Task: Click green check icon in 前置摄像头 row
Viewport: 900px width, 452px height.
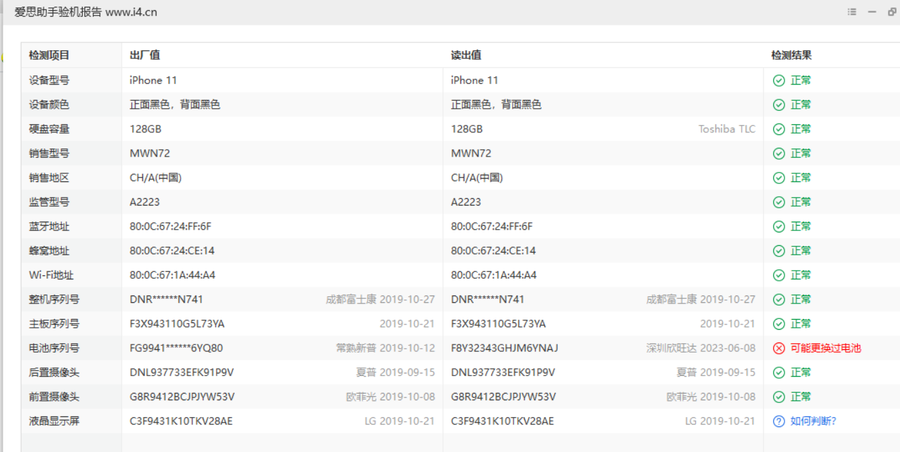Action: coord(778,397)
